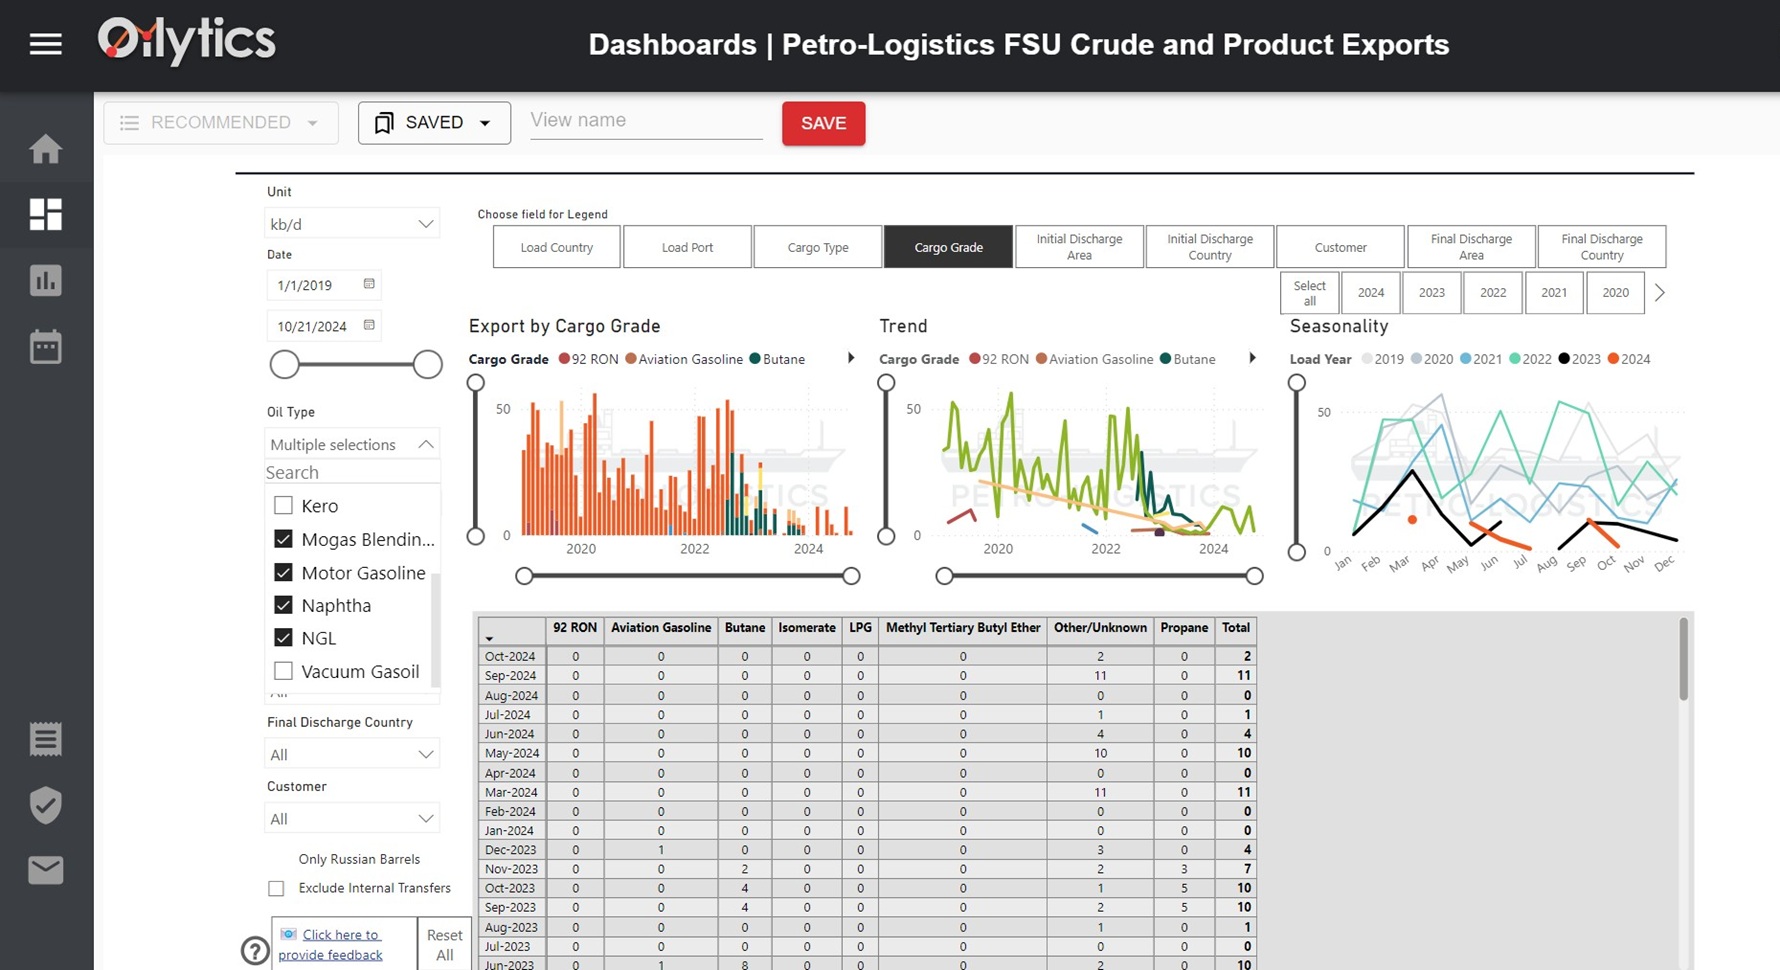Screen dimensions: 1780x970
Task: Toggle the Kero checkbox
Action: 284,505
